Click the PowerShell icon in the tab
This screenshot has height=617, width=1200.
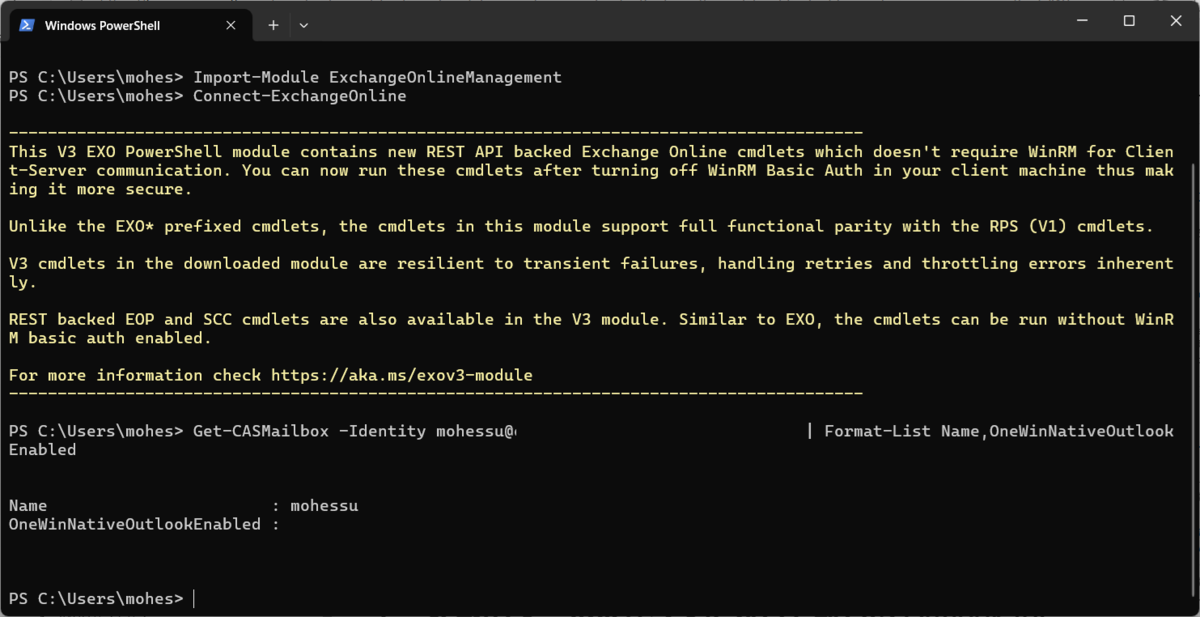click(x=27, y=24)
